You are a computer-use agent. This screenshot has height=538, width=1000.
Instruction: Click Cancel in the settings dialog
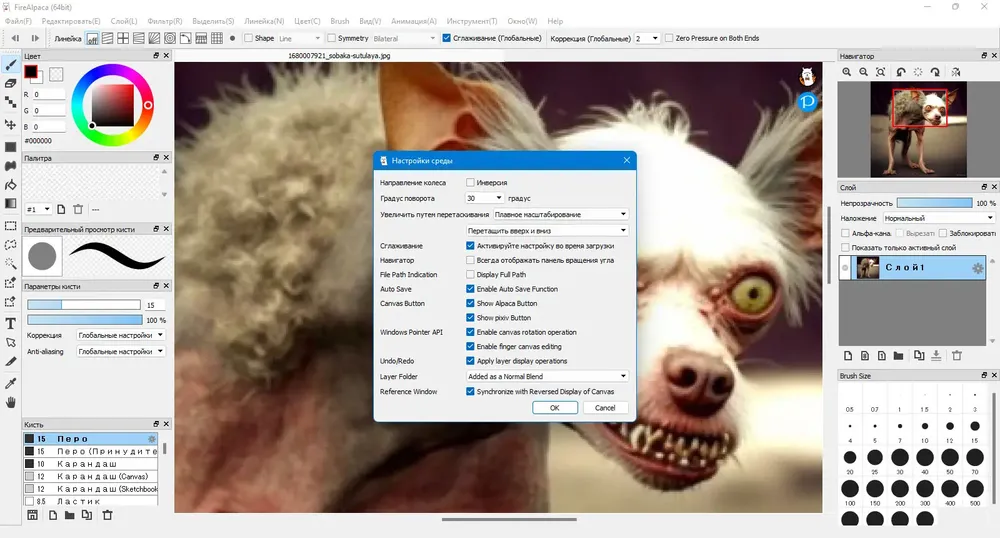tap(605, 408)
